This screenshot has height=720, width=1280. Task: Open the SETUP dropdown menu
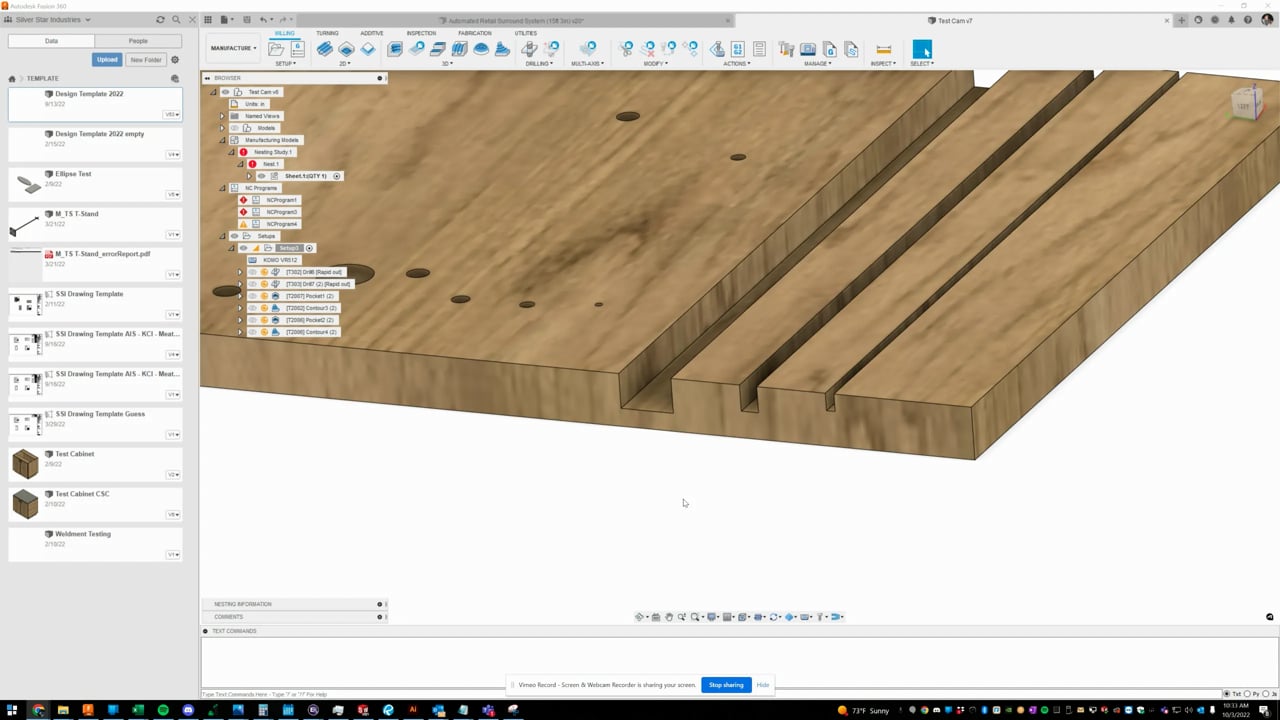point(285,64)
